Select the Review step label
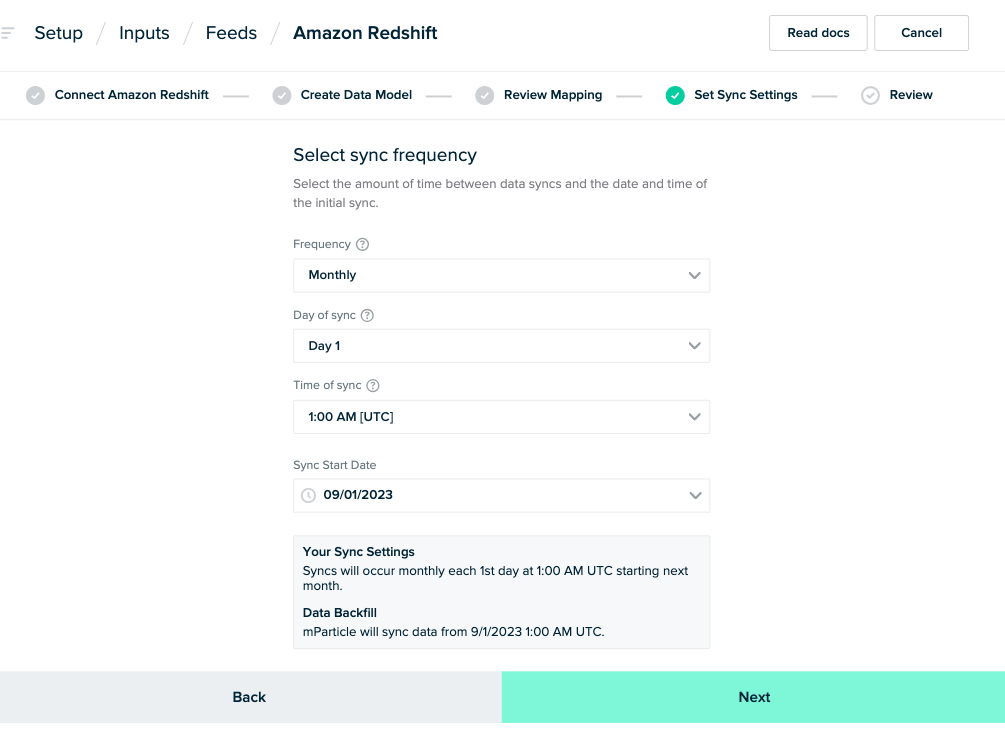This screenshot has height=738, width=1005. coord(911,95)
